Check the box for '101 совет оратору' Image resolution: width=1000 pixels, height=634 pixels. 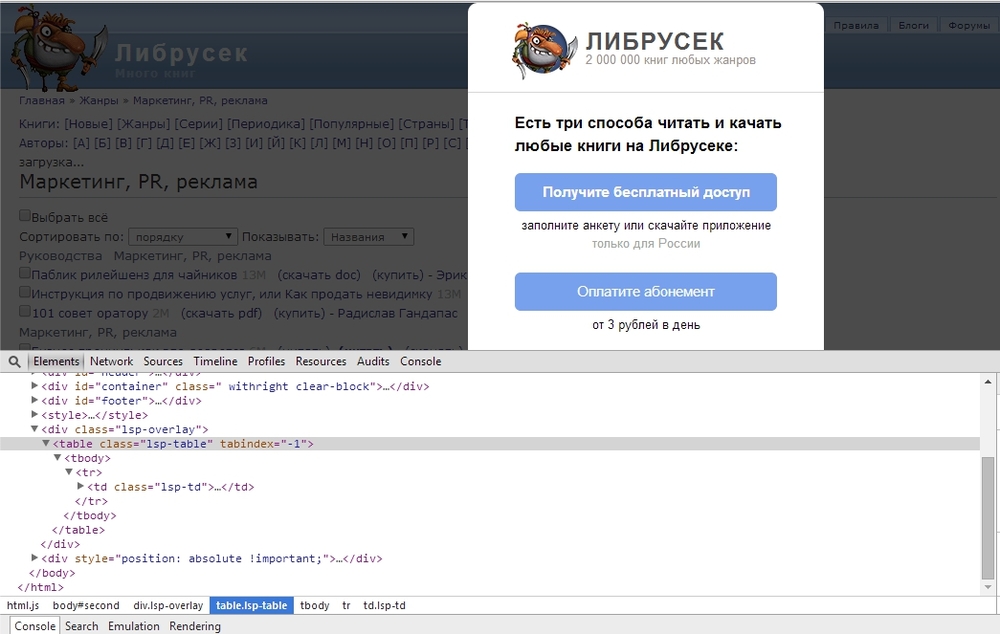[25, 311]
